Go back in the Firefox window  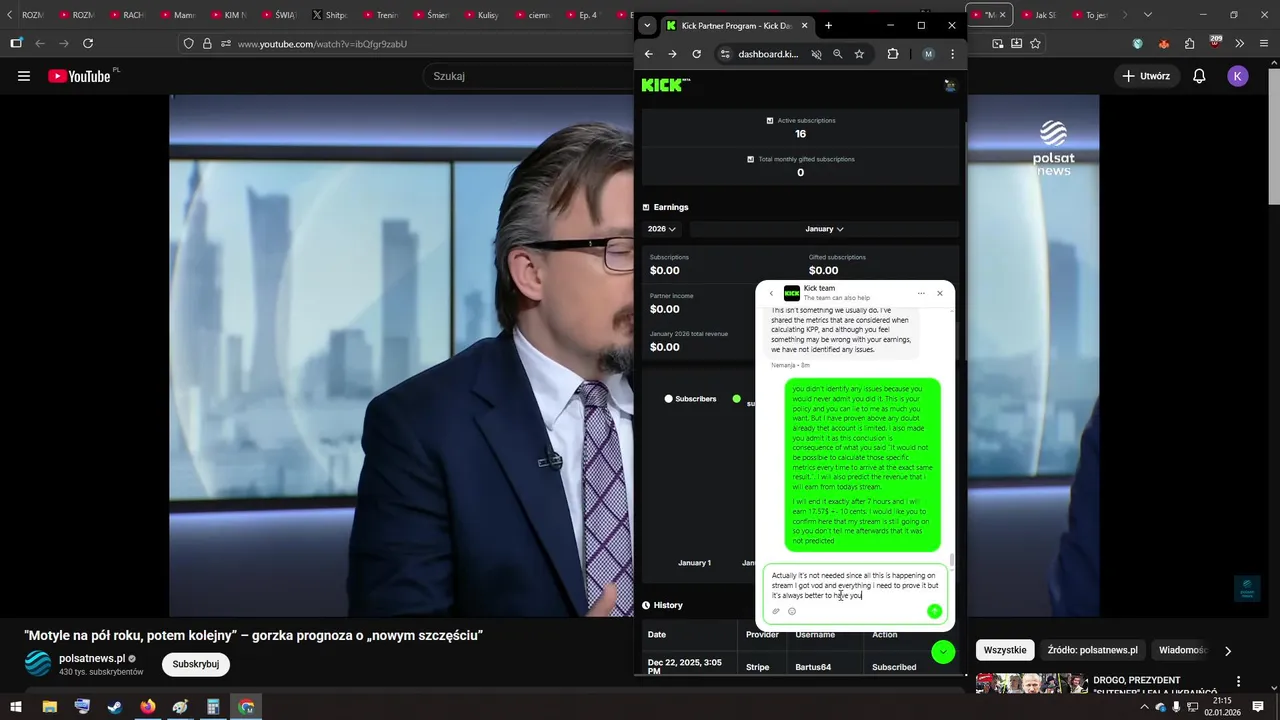(40, 44)
